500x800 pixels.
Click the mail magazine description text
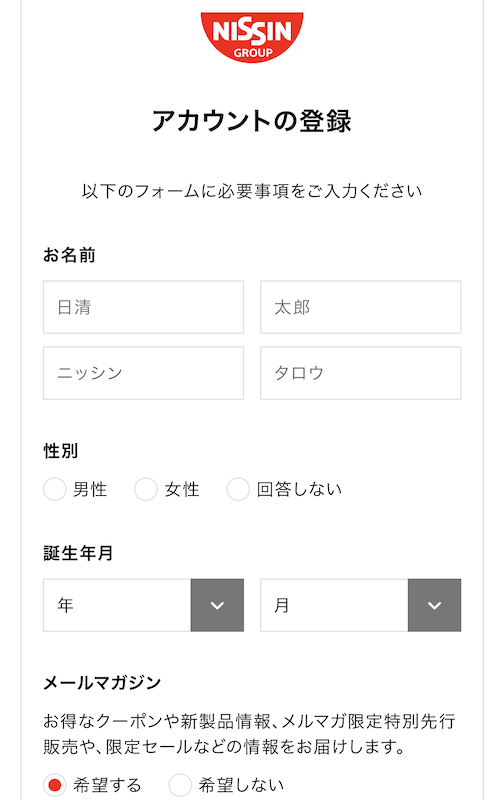249,734
